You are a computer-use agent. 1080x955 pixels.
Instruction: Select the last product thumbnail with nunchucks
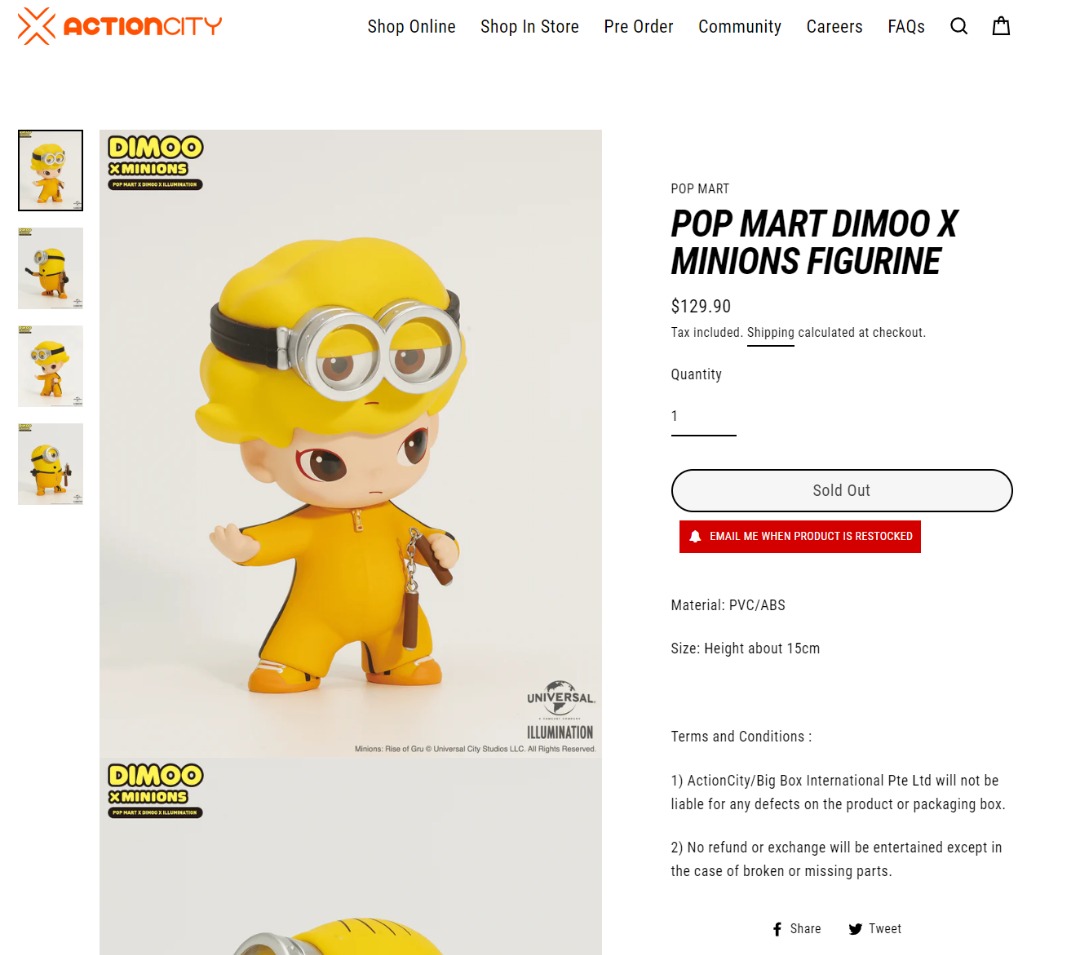(50, 463)
